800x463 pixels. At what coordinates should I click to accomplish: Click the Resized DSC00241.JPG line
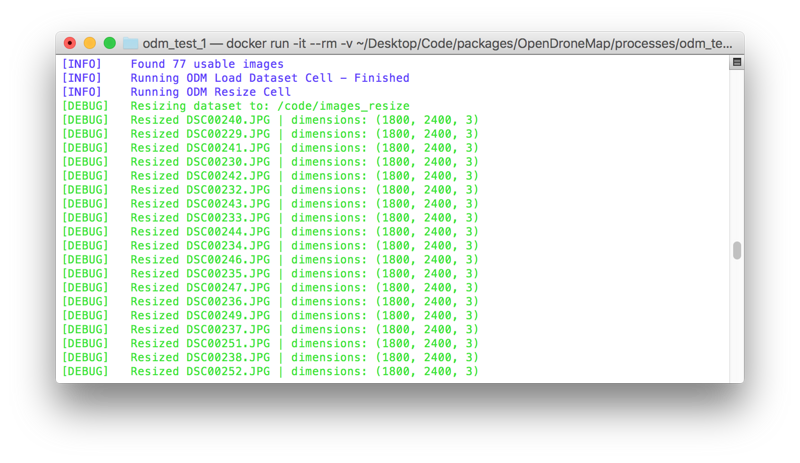coord(270,148)
